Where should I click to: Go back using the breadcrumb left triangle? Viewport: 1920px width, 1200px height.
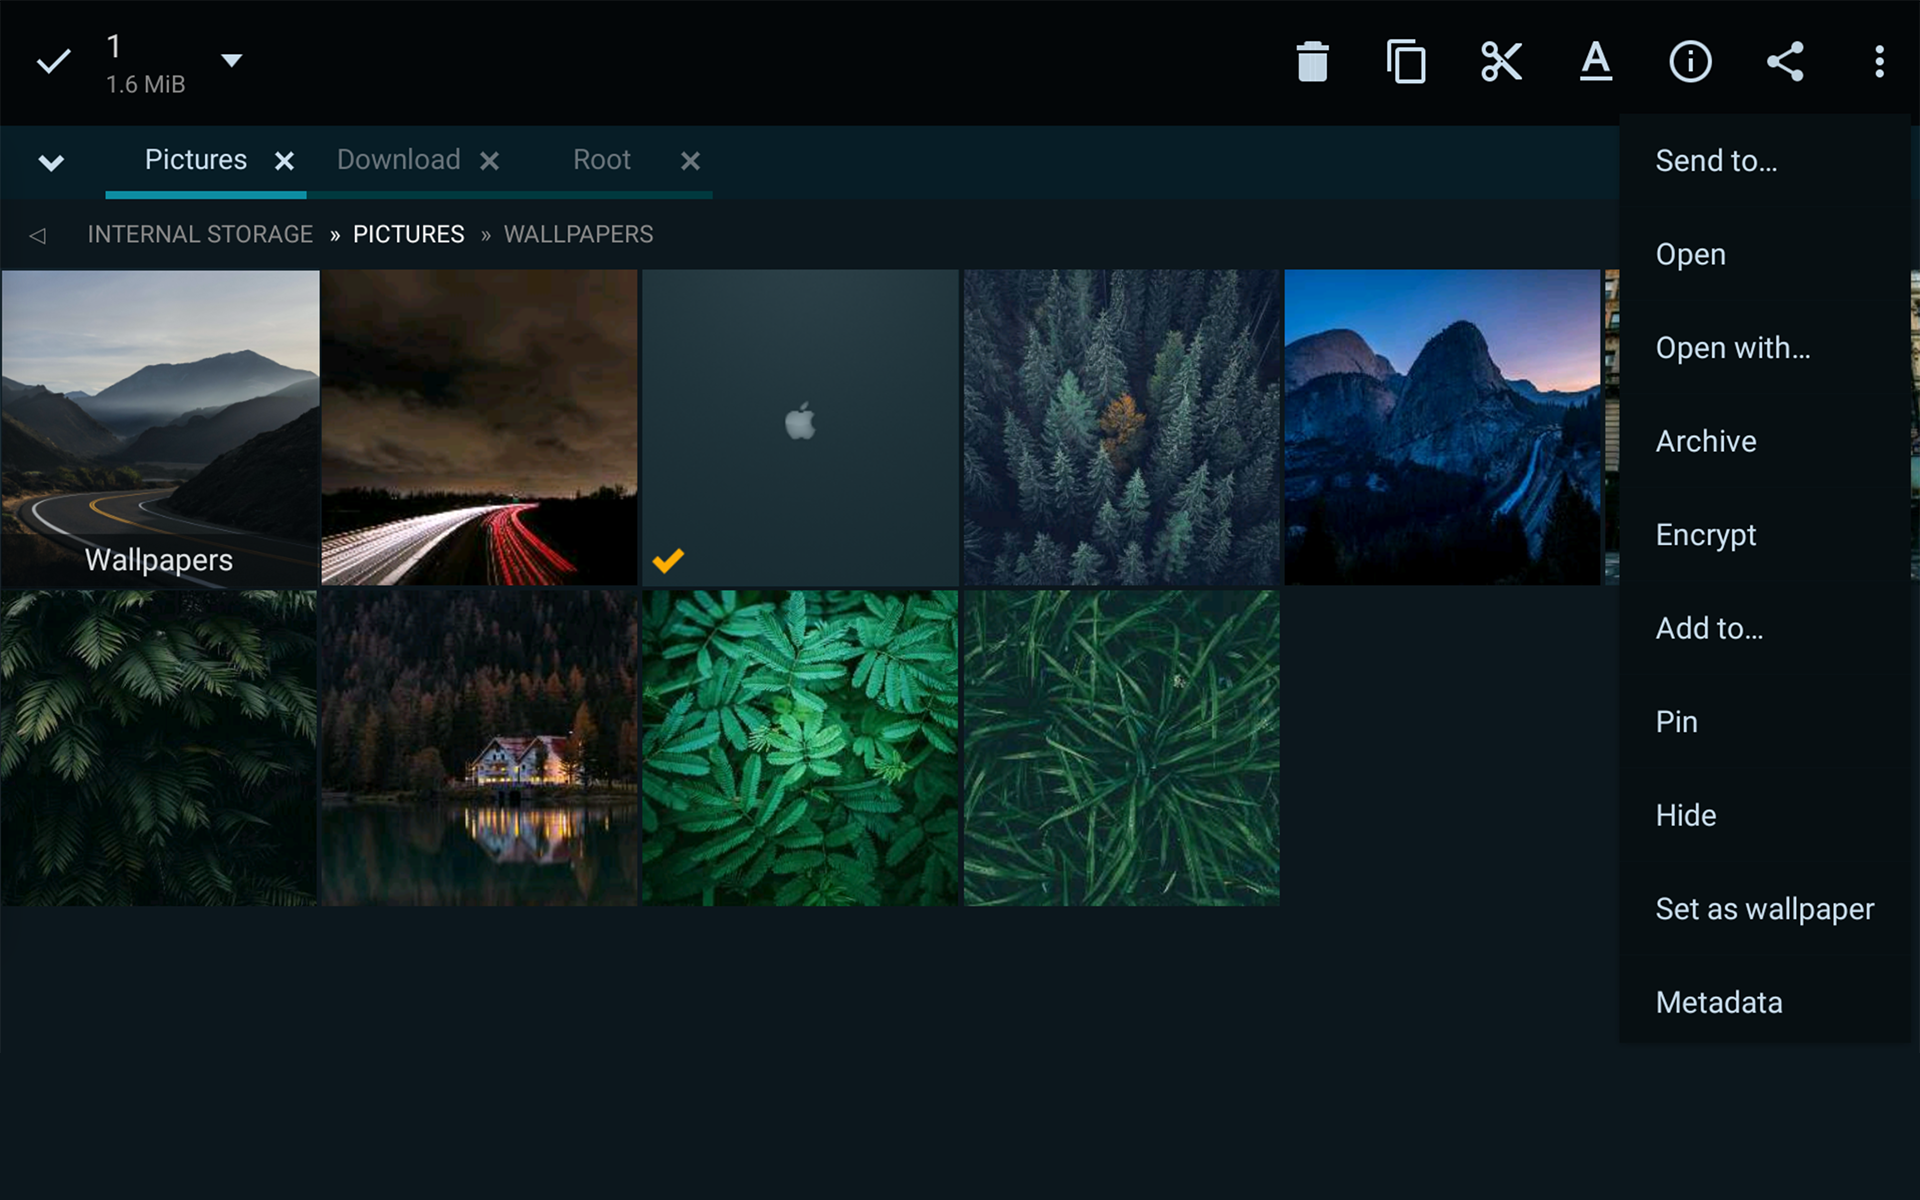pos(37,235)
